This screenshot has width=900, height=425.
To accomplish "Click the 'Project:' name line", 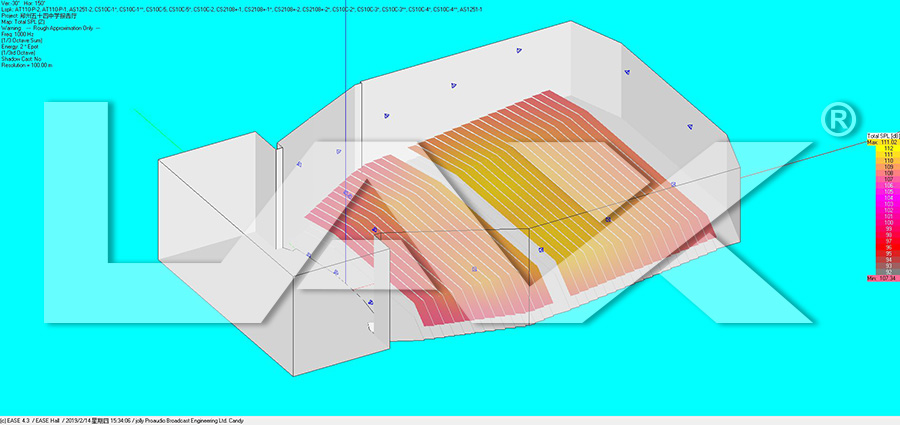I will (38, 16).
